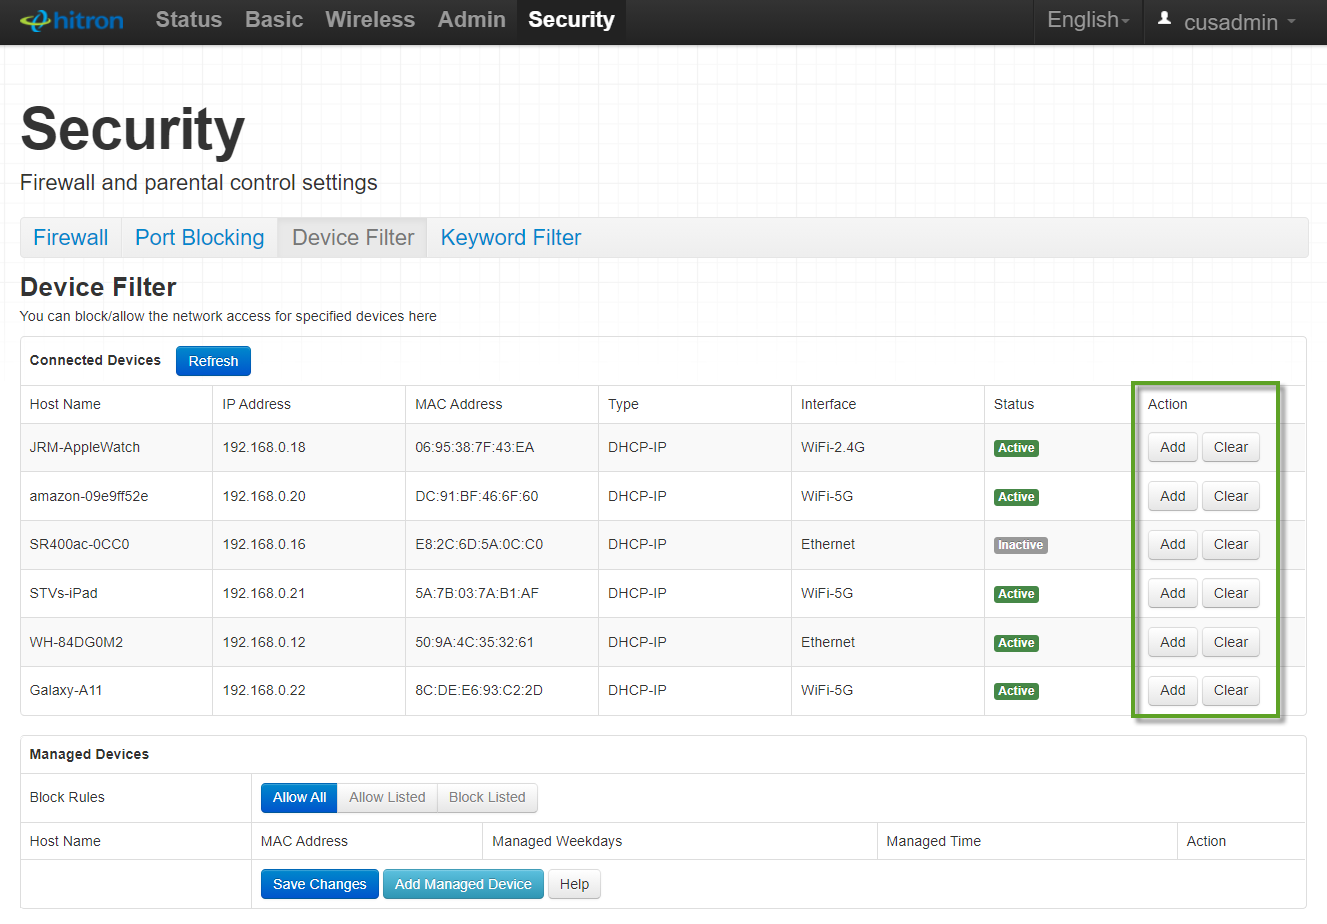Click MAC address DC:91:BF:46:6F:60
The height and width of the screenshot is (924, 1327).
[x=477, y=496]
